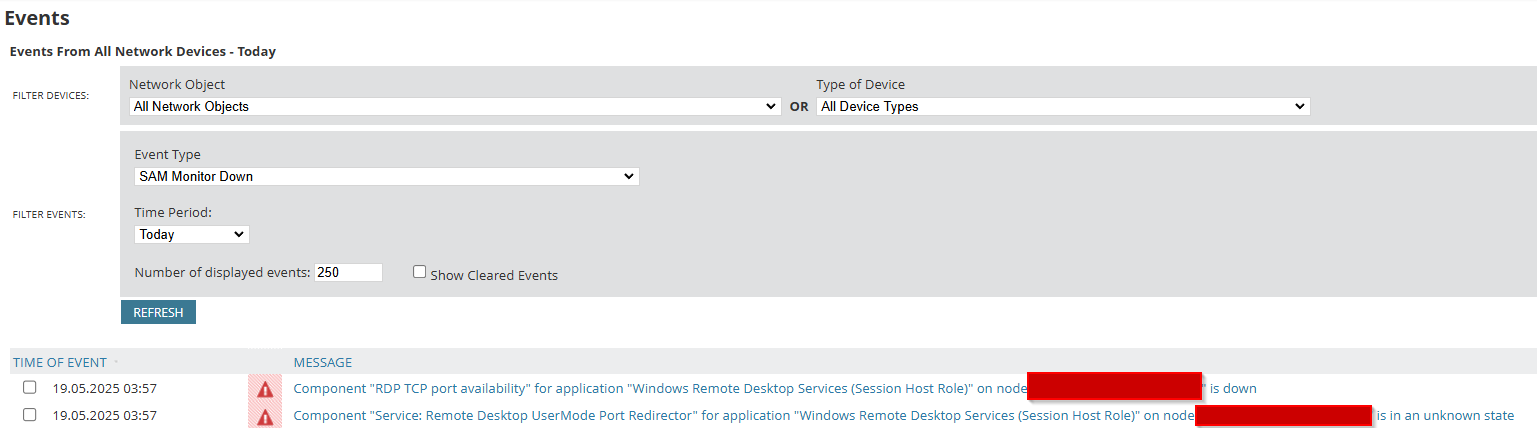Click the Events page heading

pos(37,17)
